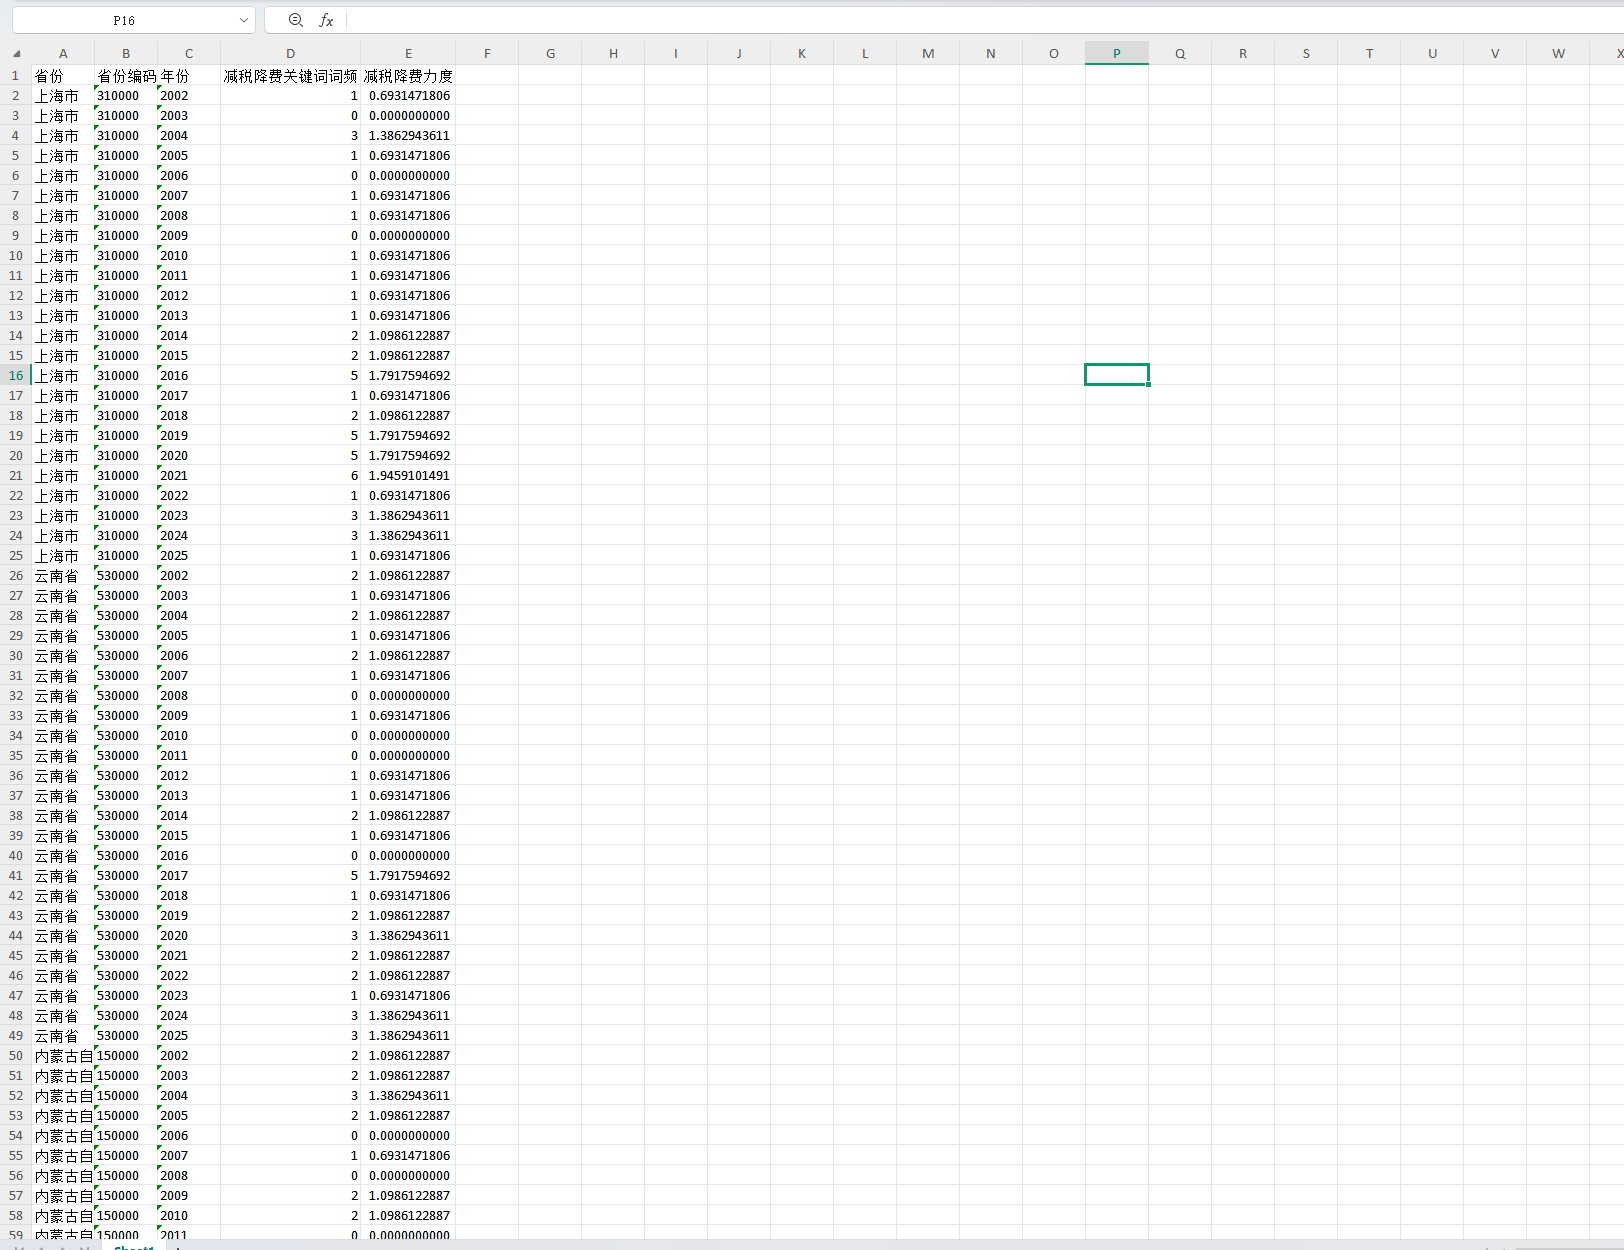
Task: Open the insert function fx icon
Action: pyautogui.click(x=326, y=20)
